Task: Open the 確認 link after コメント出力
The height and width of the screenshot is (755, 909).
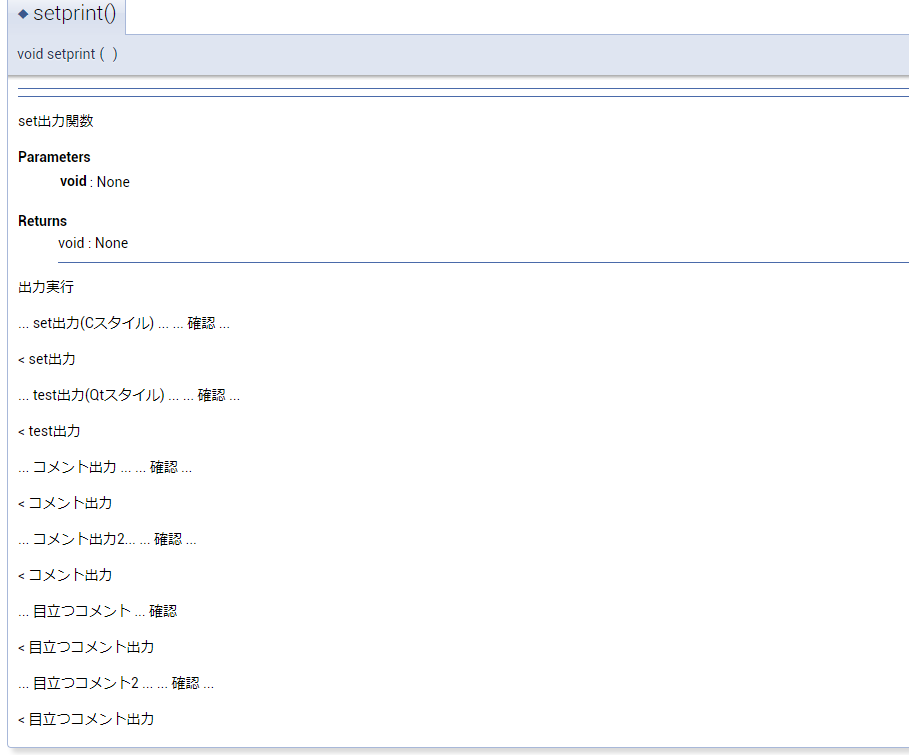Action: [165, 467]
